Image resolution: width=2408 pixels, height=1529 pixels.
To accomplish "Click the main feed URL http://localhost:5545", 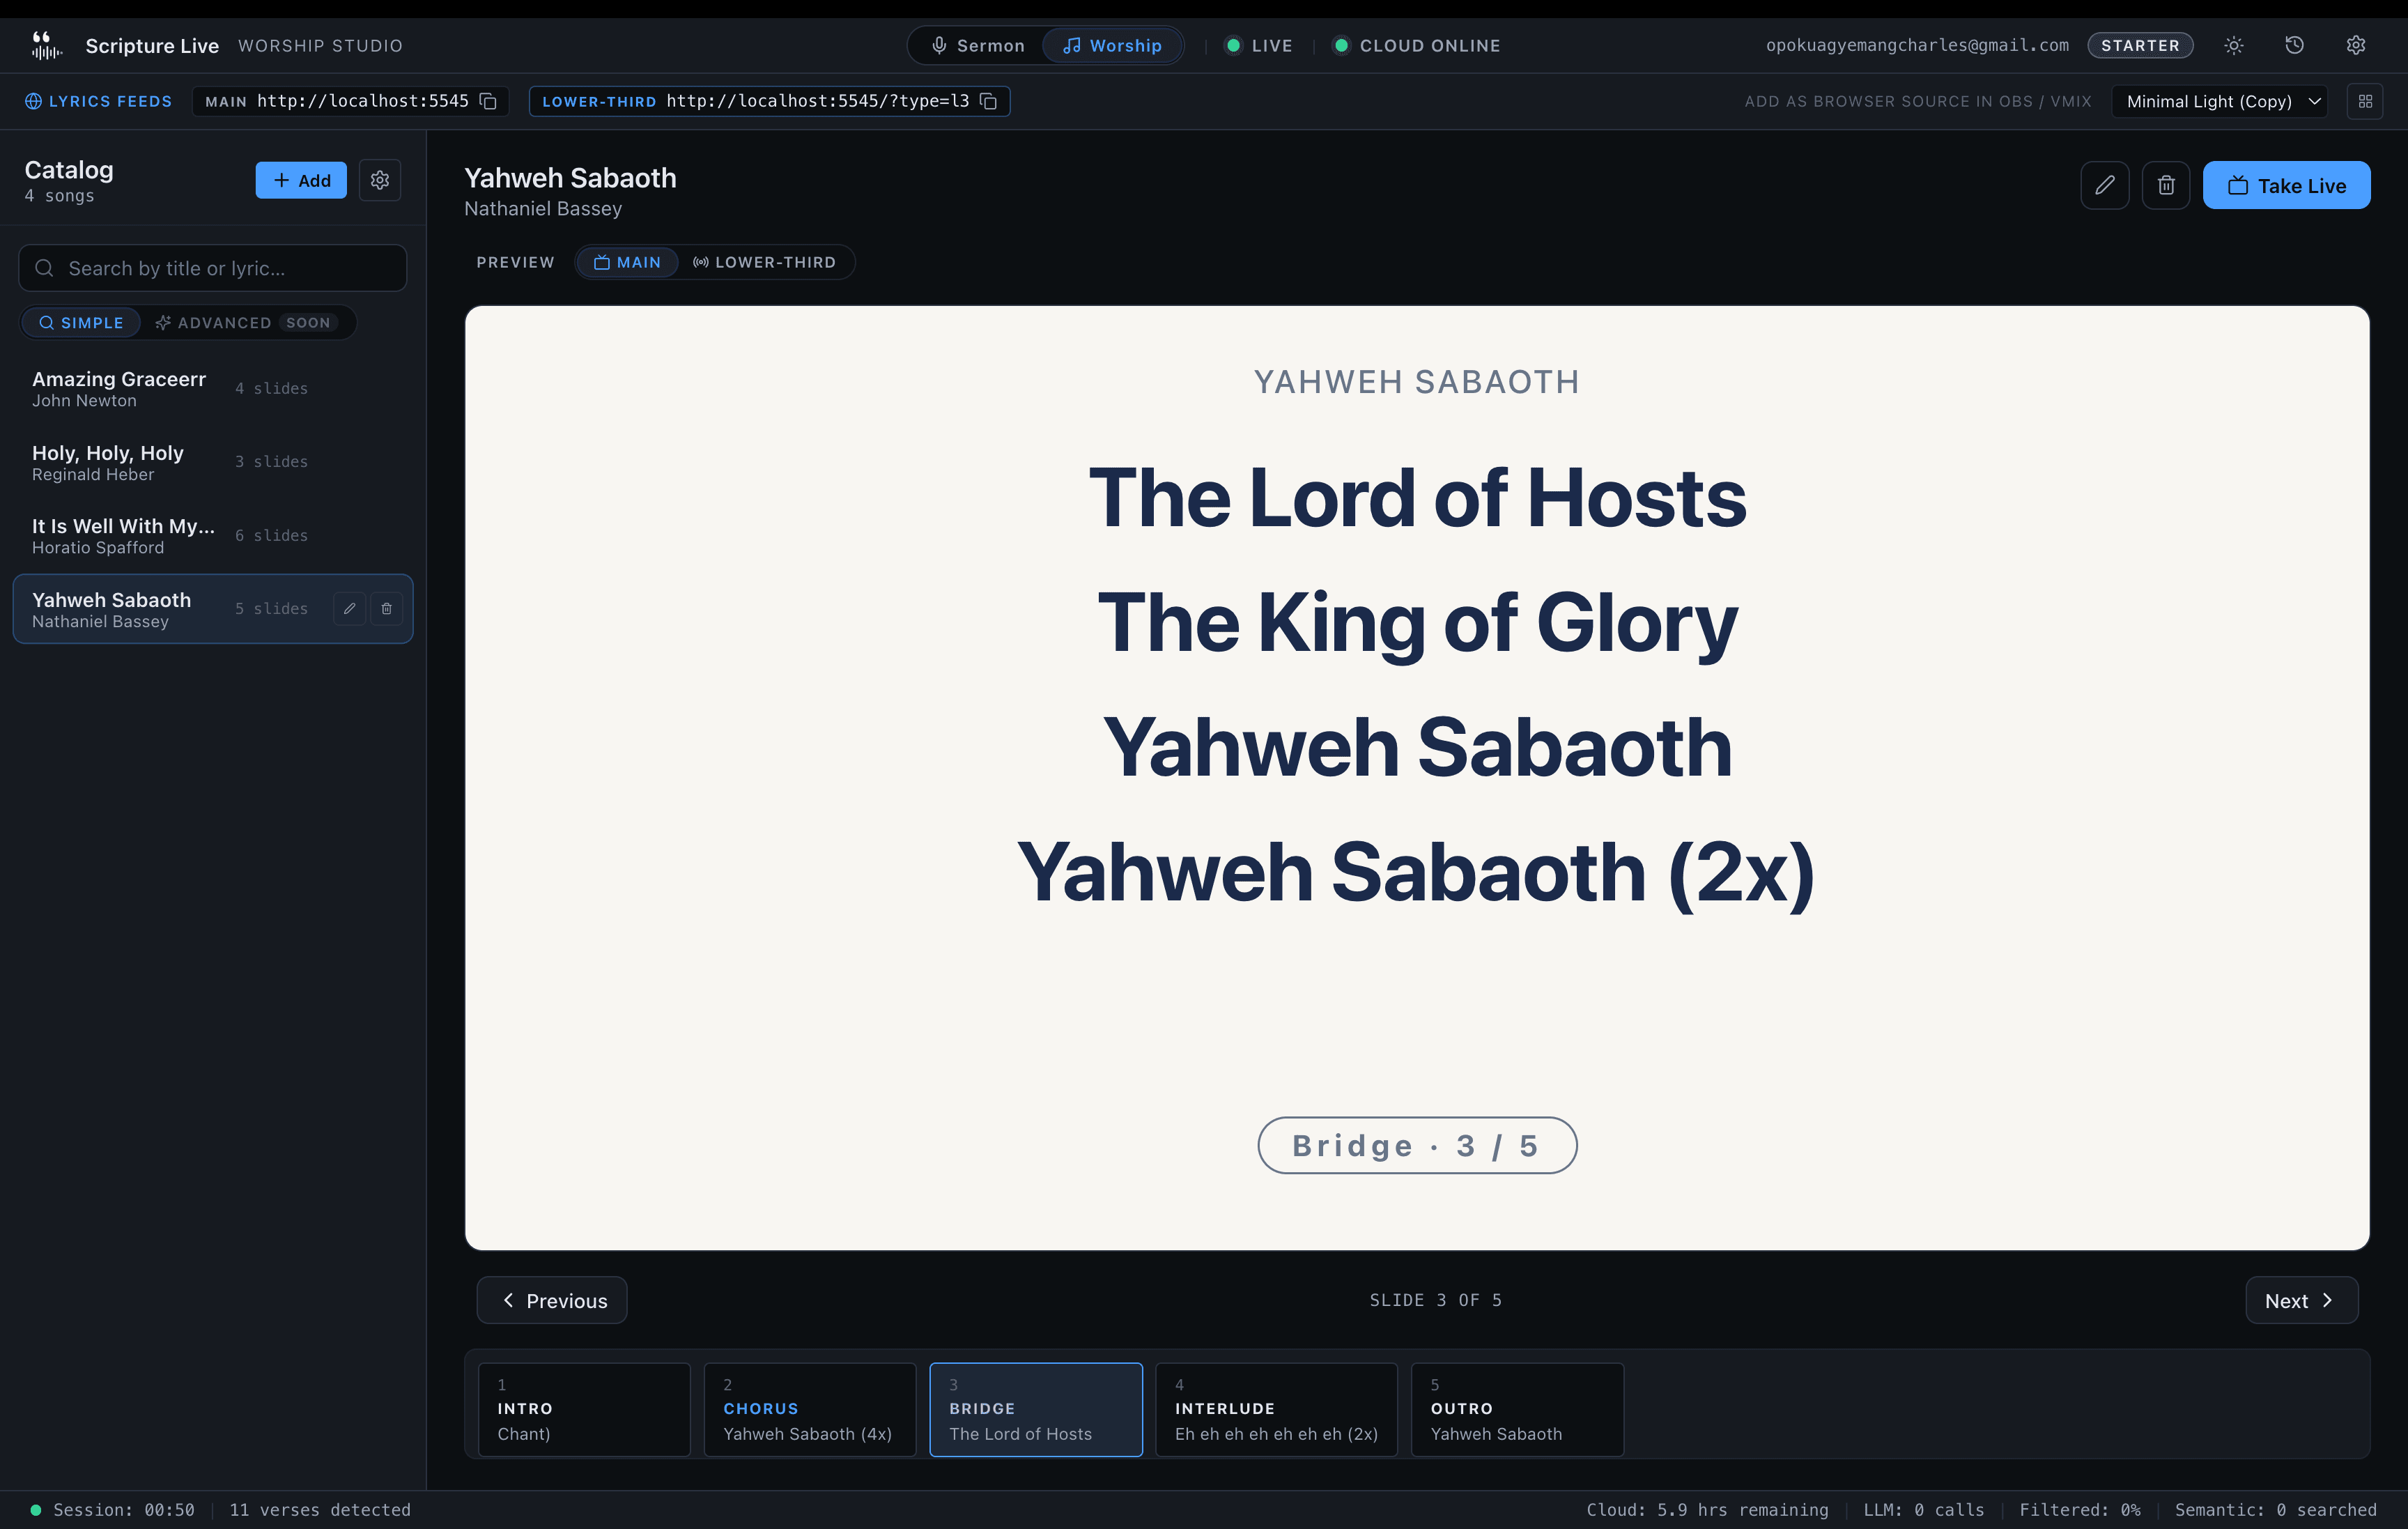I will (363, 101).
